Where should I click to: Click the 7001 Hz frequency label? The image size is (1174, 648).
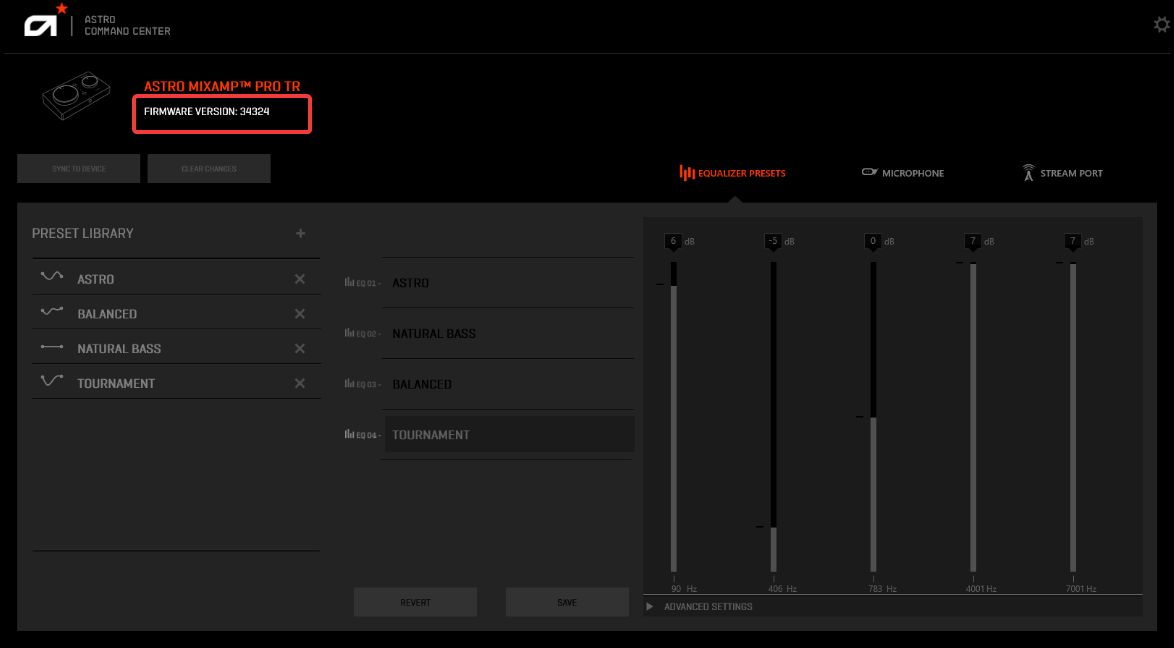point(1081,589)
